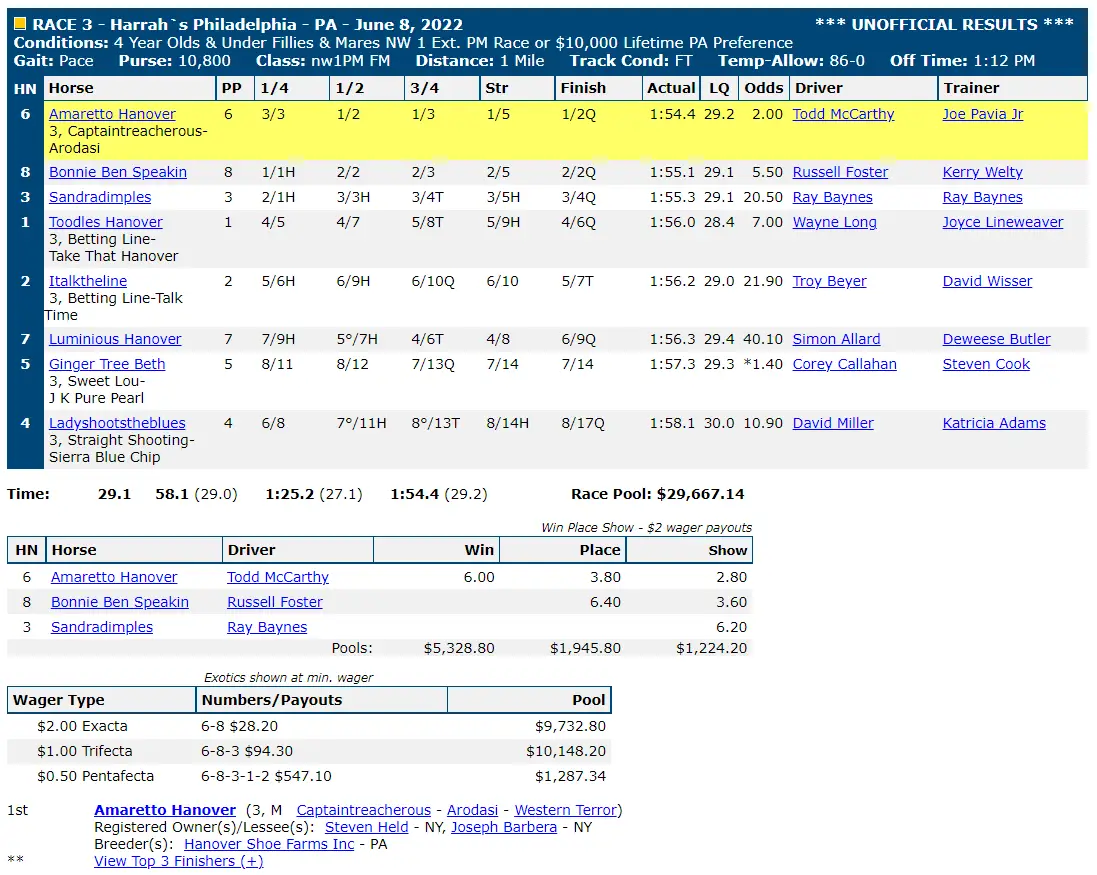1097x875 pixels.
Task: Click the Win payout 6.00 value
Action: pos(479,577)
